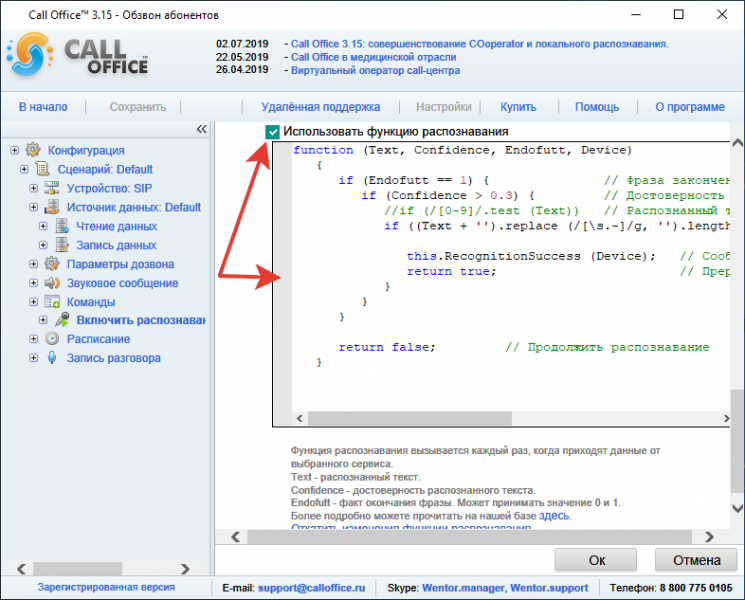
Task: Maximize the Call Office window
Action: coord(678,14)
